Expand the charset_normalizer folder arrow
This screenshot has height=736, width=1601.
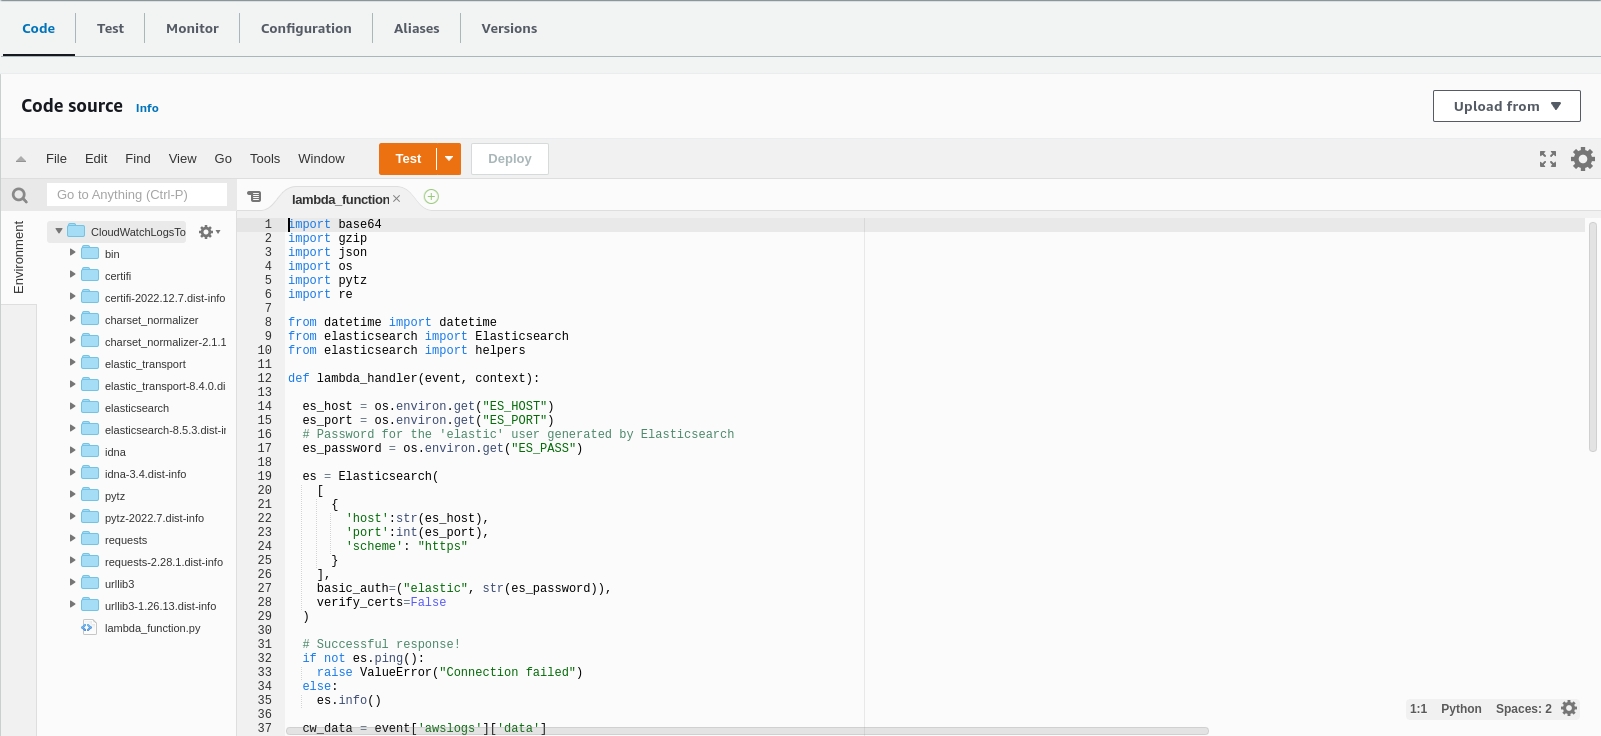coord(72,319)
